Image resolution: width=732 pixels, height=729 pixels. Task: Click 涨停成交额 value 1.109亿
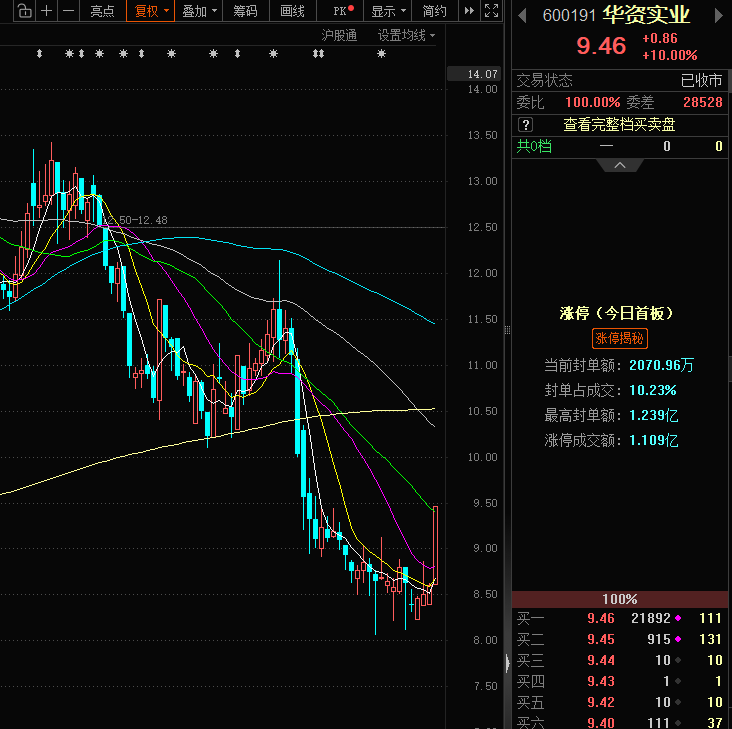[x=654, y=441]
